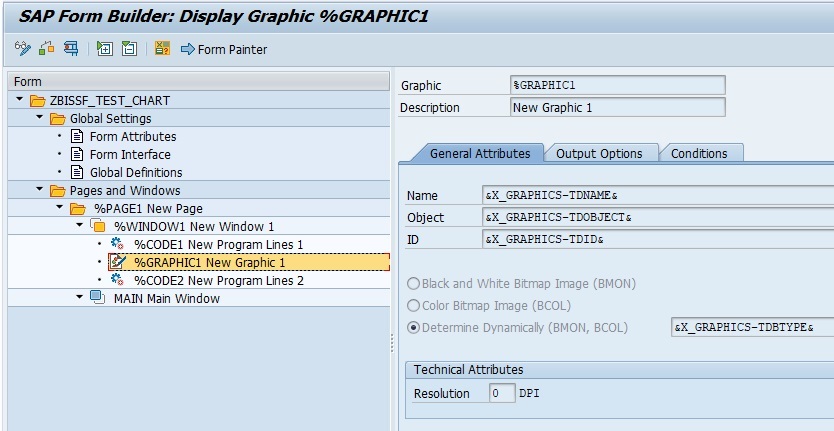Select Black and White Bitmap Image radio
The width and height of the screenshot is (834, 431).
[x=413, y=284]
